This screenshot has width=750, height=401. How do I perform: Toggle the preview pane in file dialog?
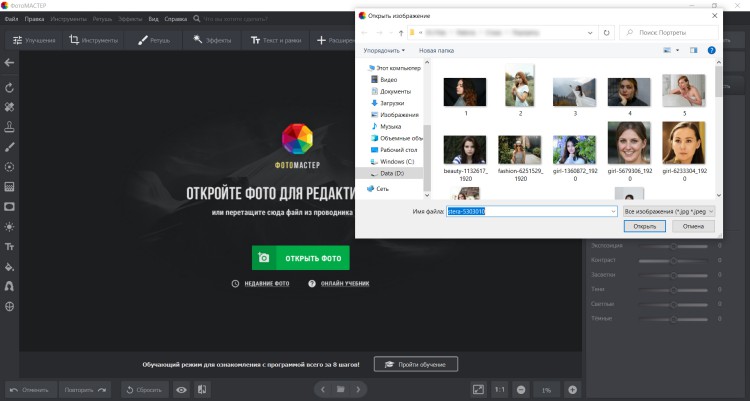tap(692, 49)
